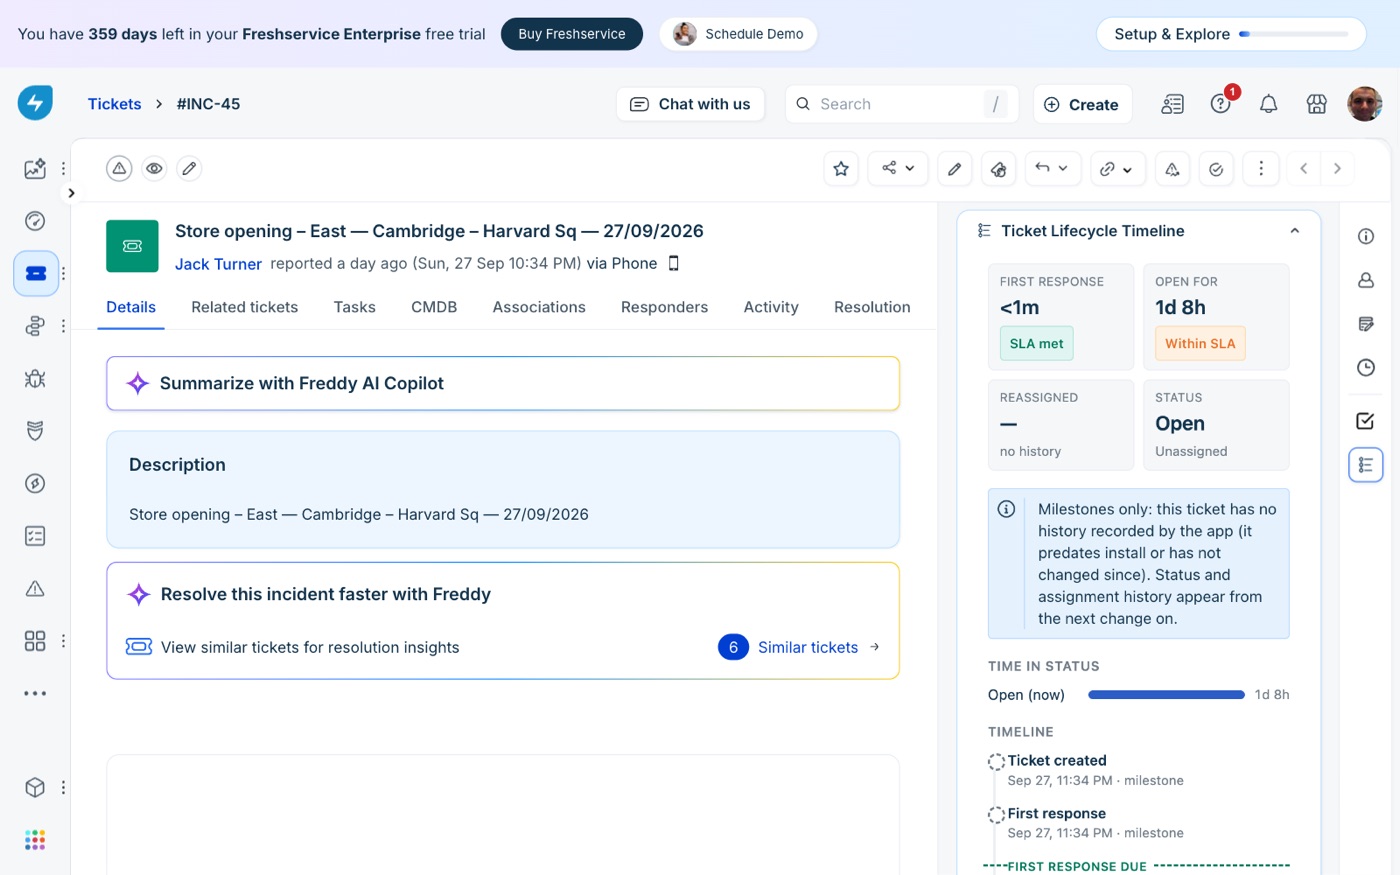
Task: Open the clock icon in right rail
Action: 1366,367
